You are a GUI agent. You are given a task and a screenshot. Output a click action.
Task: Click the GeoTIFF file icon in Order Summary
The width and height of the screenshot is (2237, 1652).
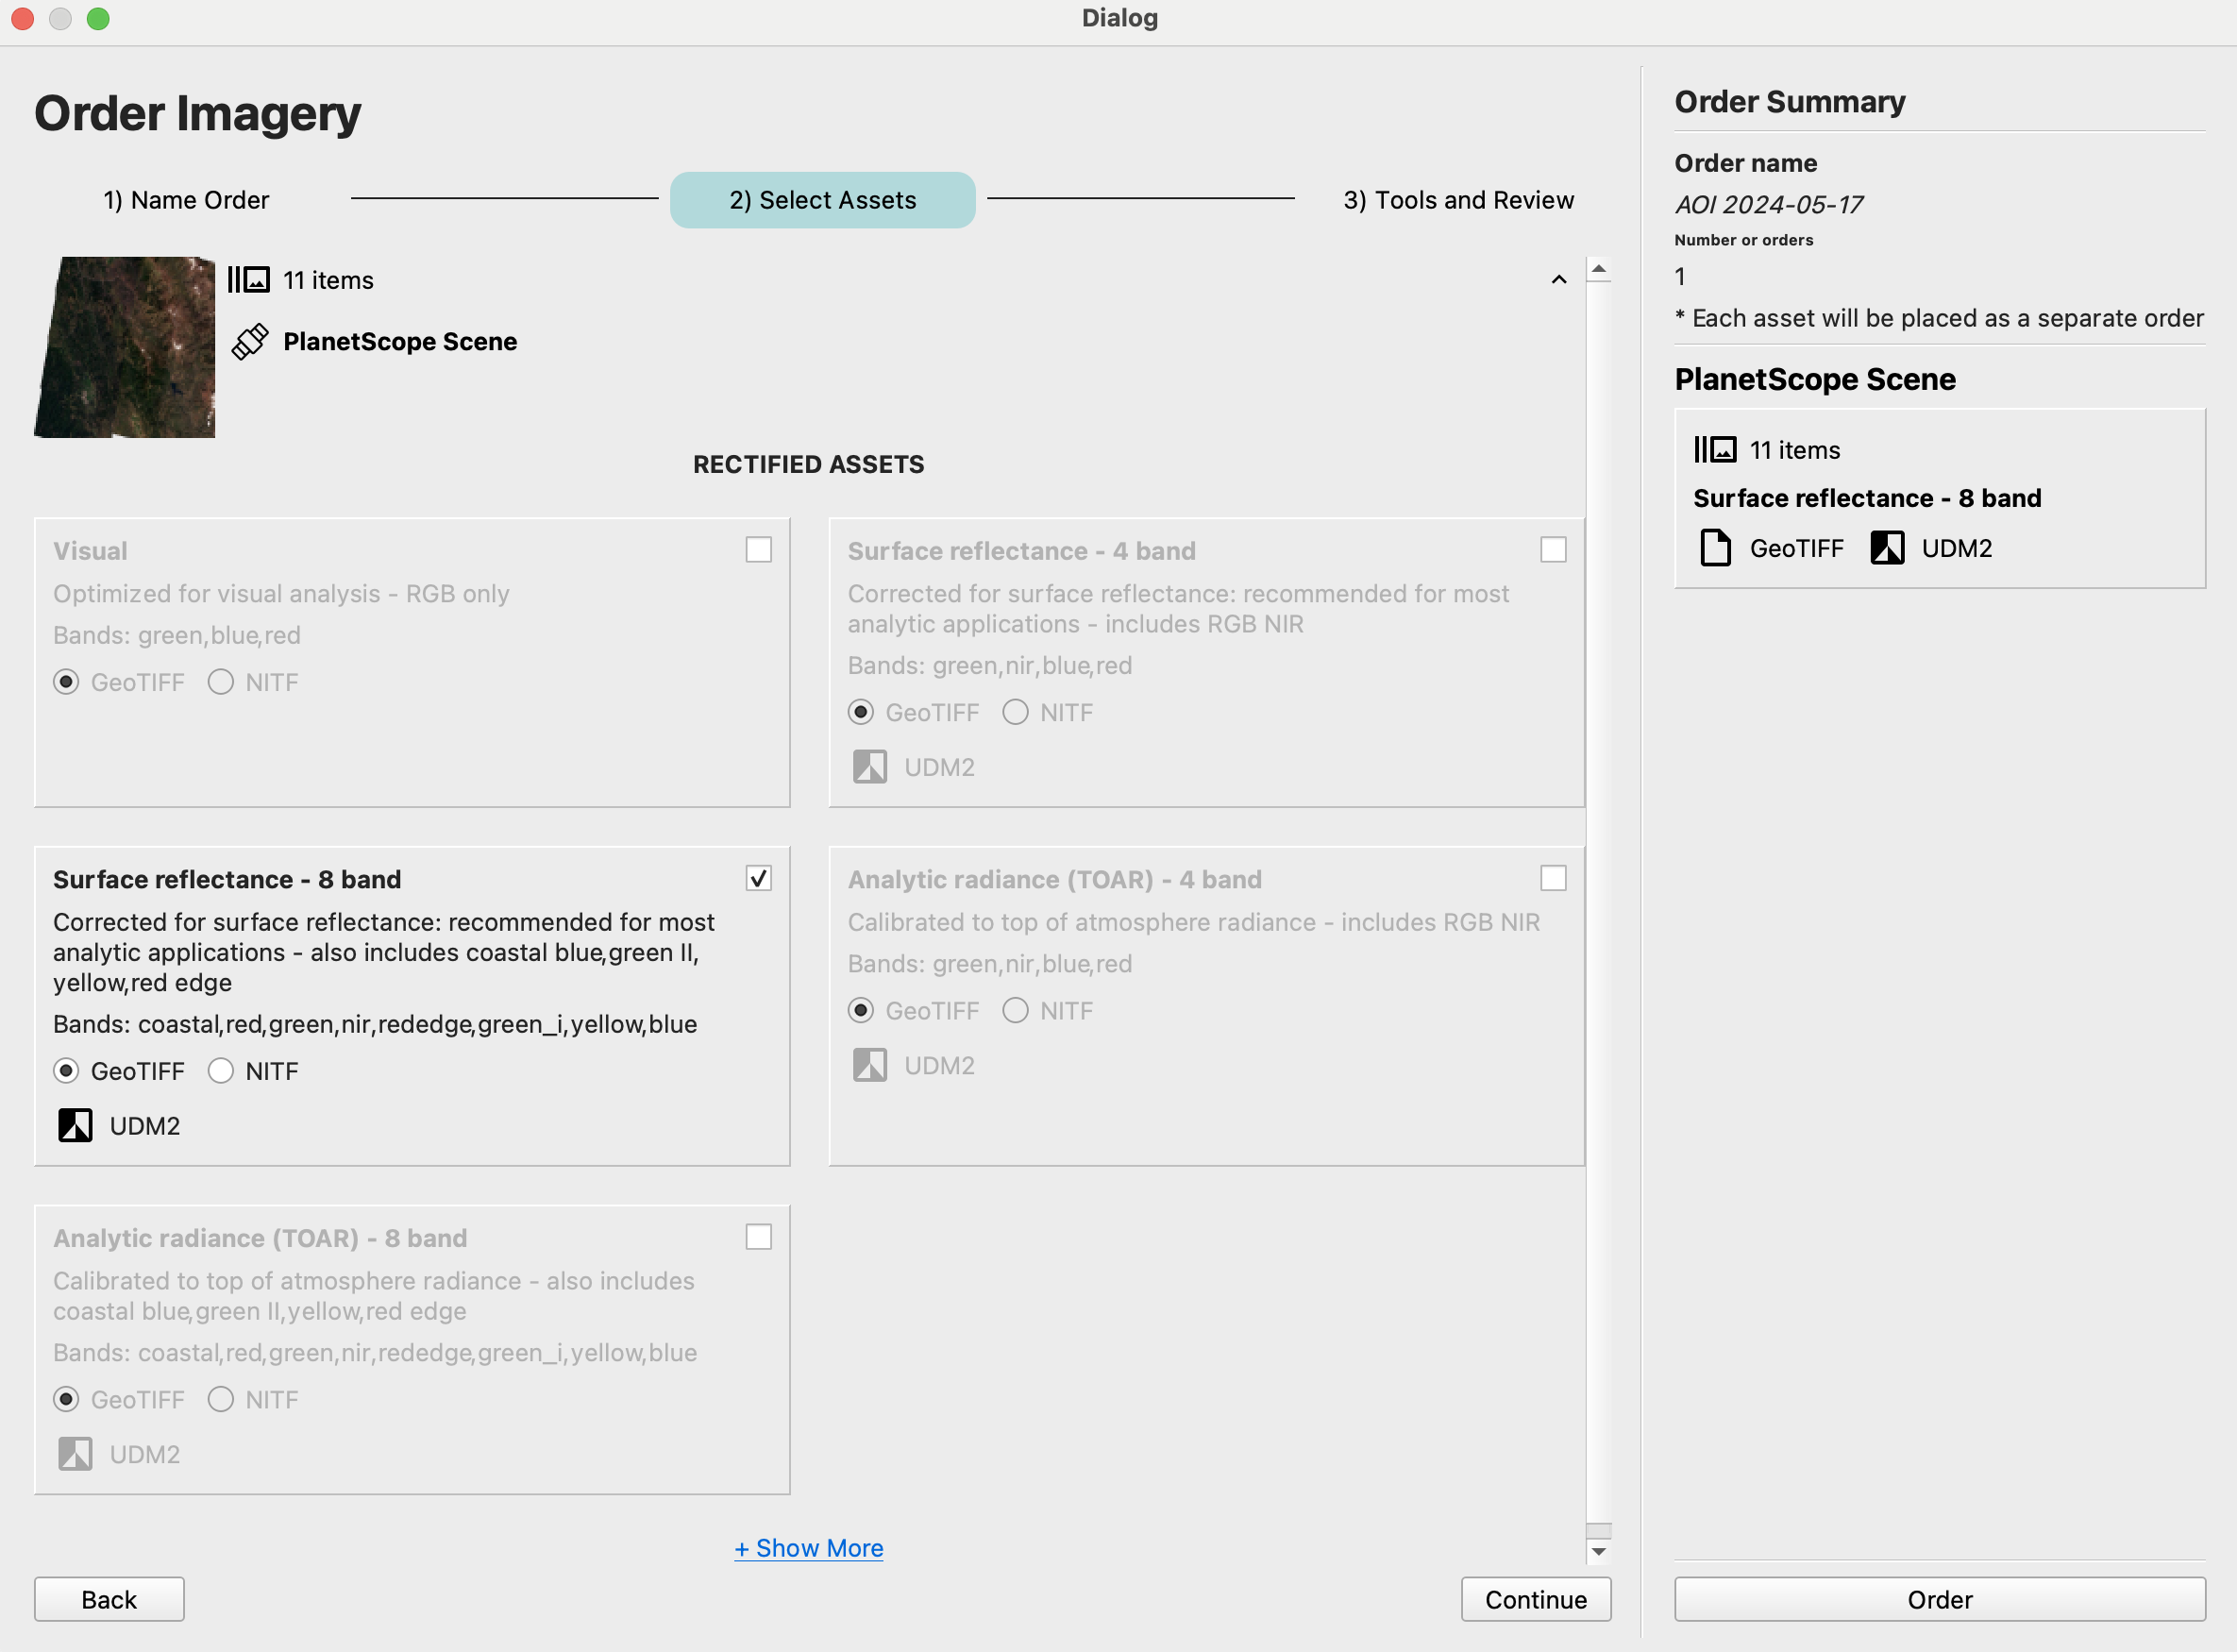pos(1715,547)
